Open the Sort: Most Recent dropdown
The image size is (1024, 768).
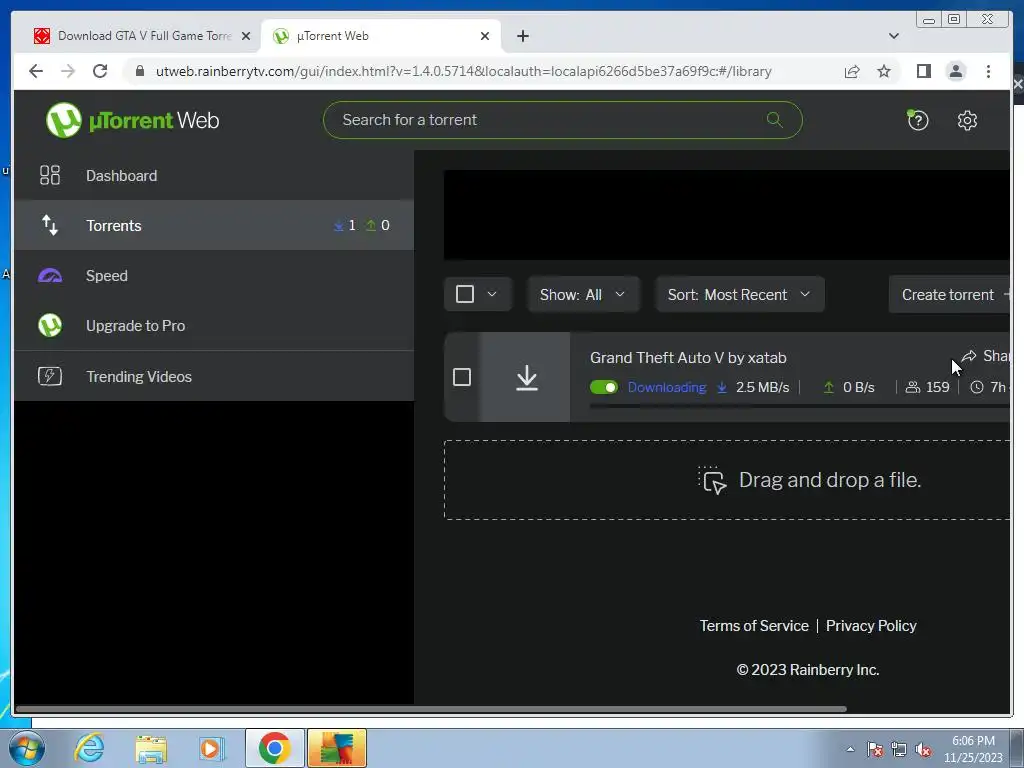739,295
